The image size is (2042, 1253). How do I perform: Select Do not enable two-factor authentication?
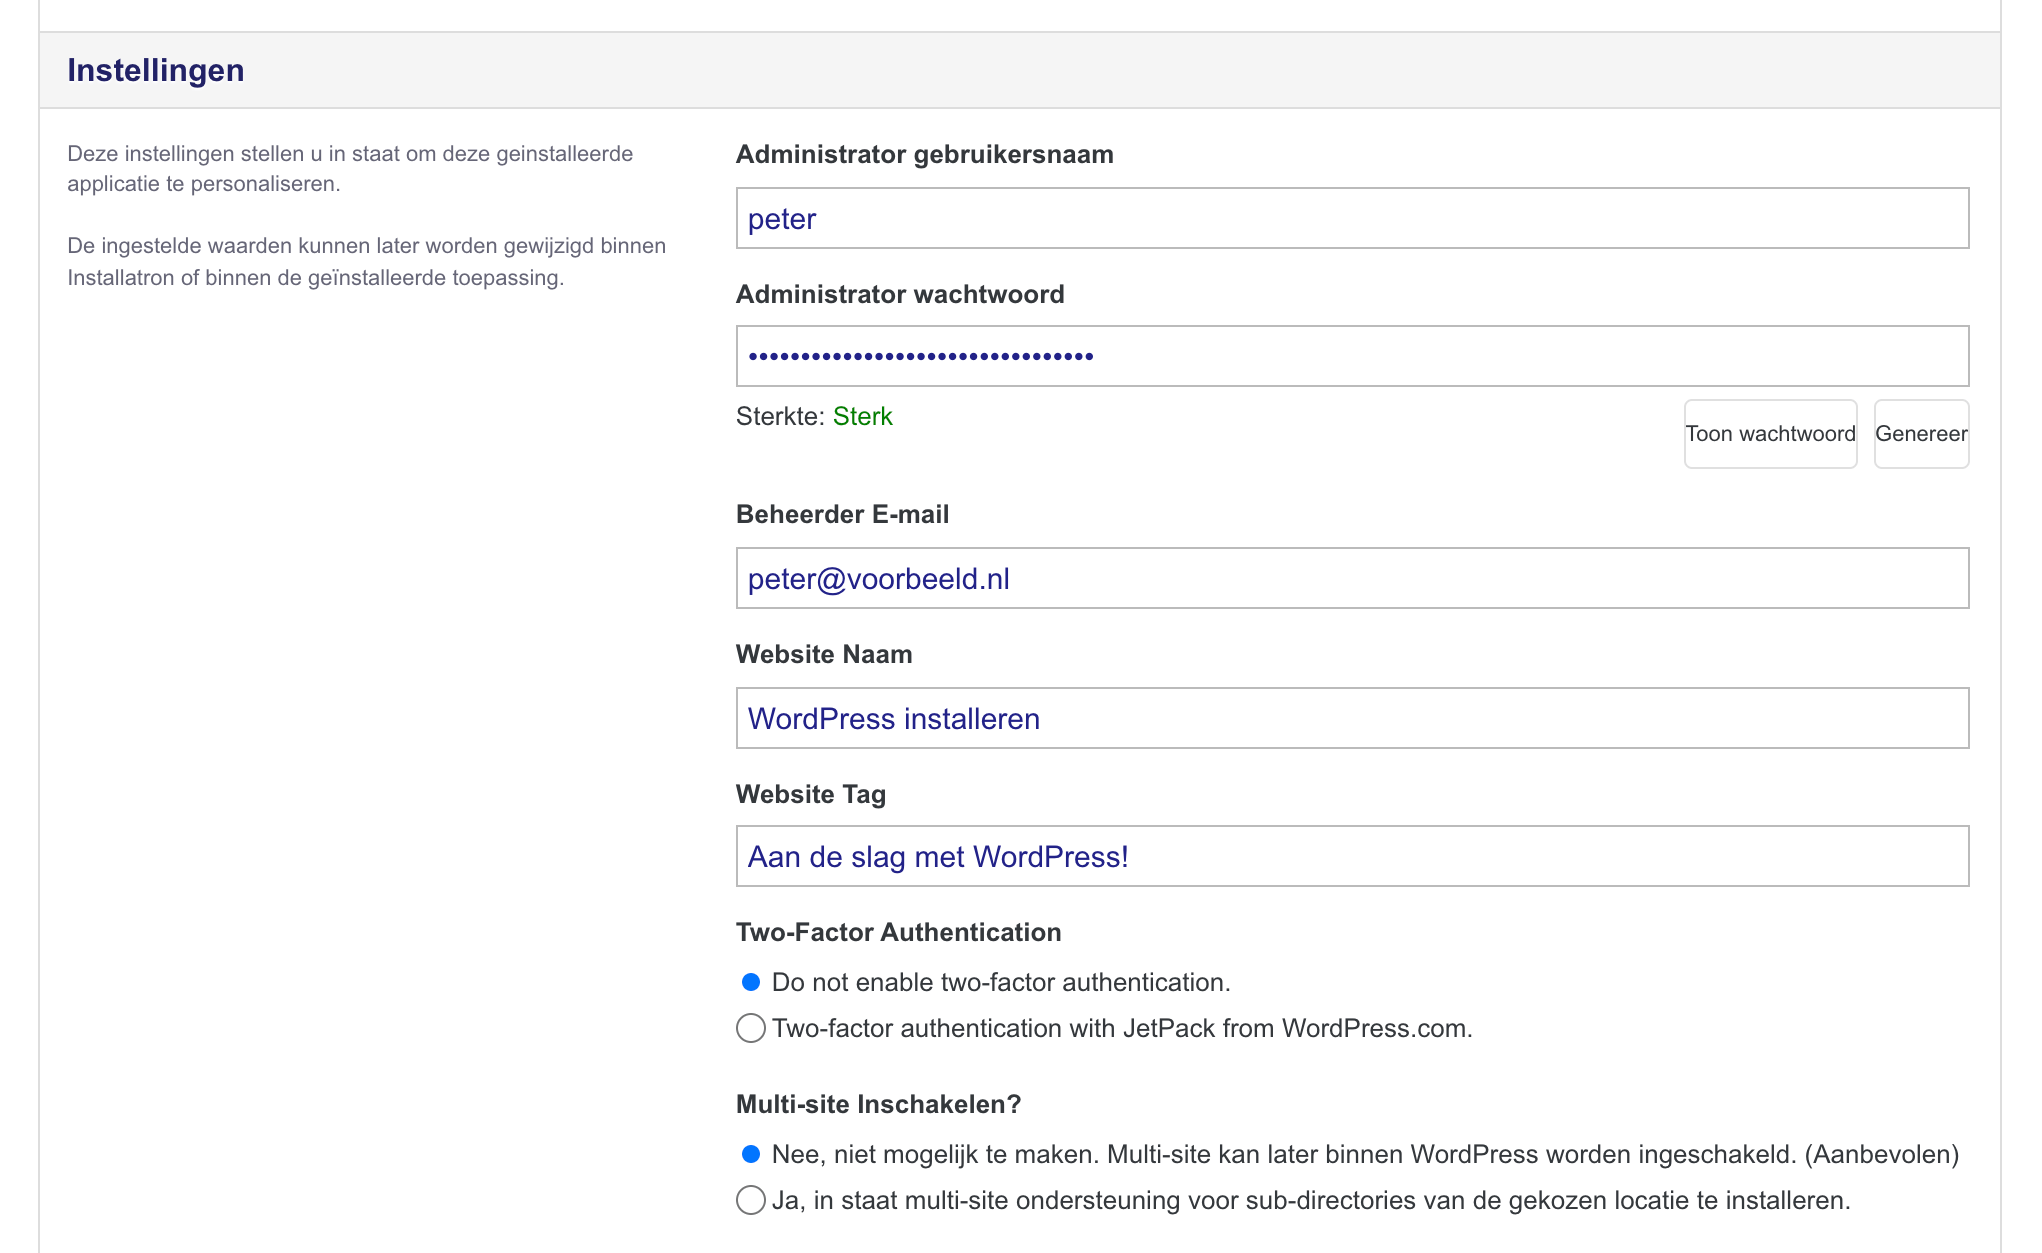click(x=751, y=982)
